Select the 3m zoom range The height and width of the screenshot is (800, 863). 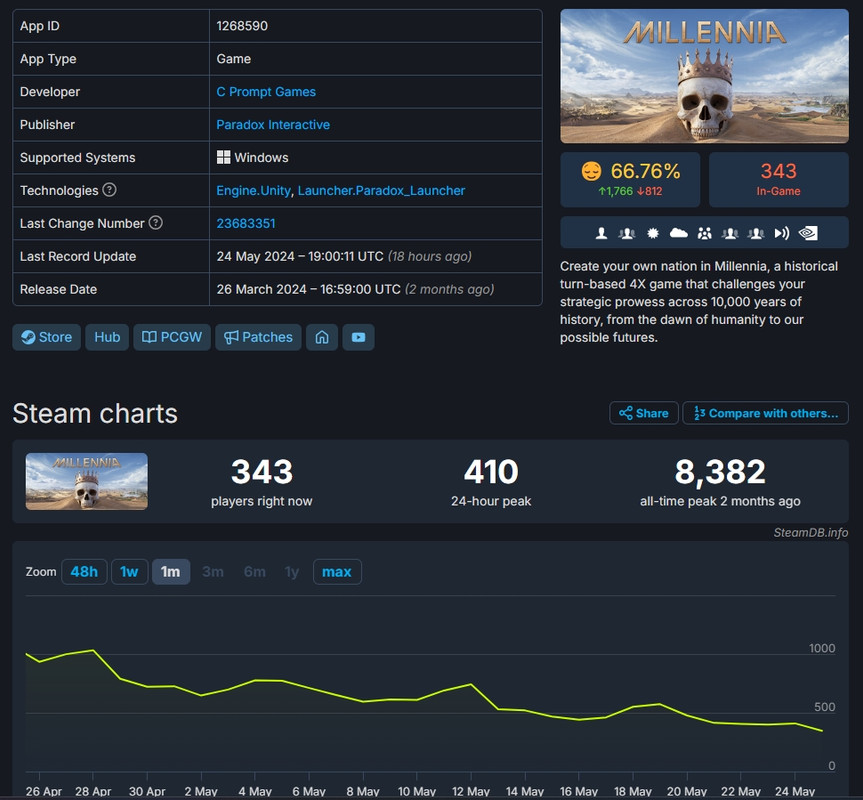[x=212, y=572]
